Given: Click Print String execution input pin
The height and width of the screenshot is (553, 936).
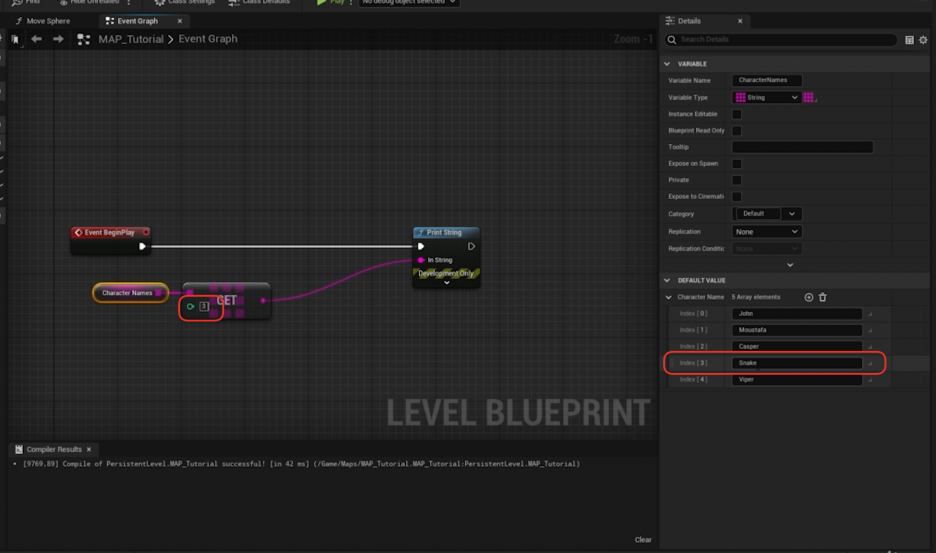Looking at the screenshot, I should click(x=421, y=246).
